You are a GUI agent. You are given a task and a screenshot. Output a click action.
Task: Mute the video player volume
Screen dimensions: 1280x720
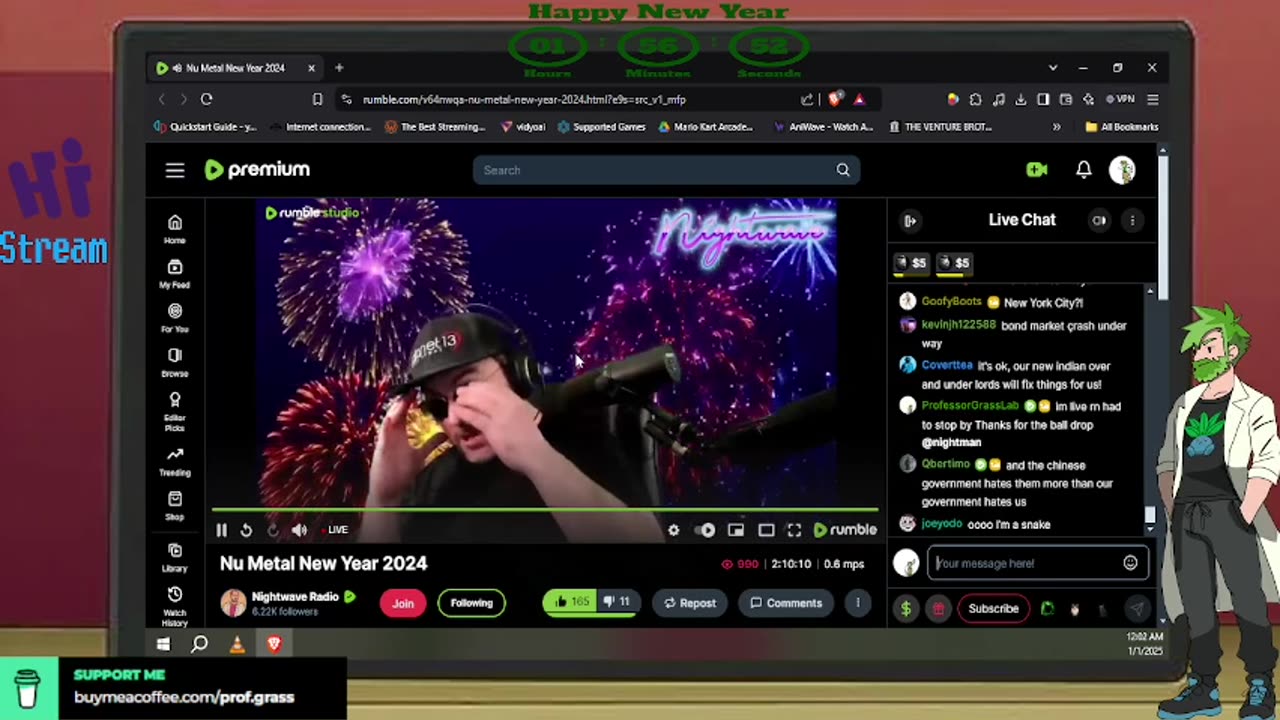coord(299,530)
